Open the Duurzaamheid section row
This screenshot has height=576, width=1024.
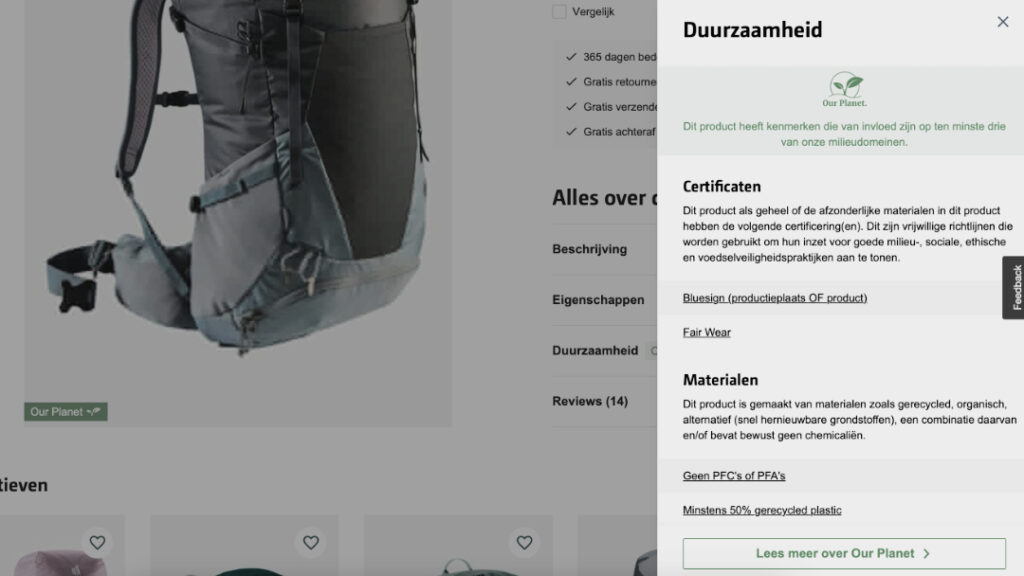595,351
